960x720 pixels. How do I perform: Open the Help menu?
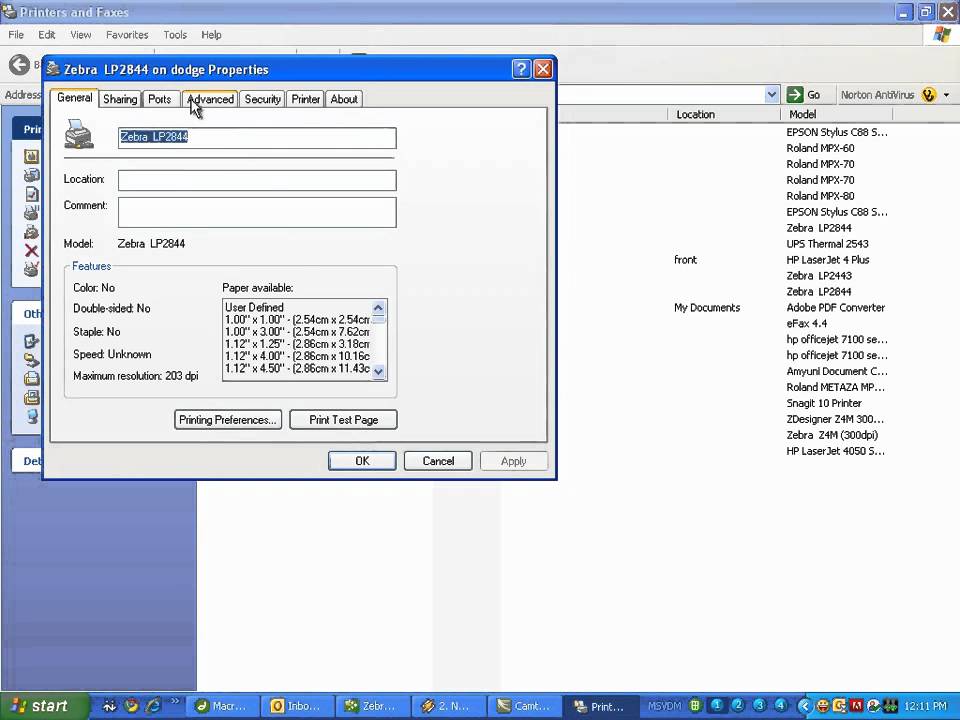pos(211,35)
